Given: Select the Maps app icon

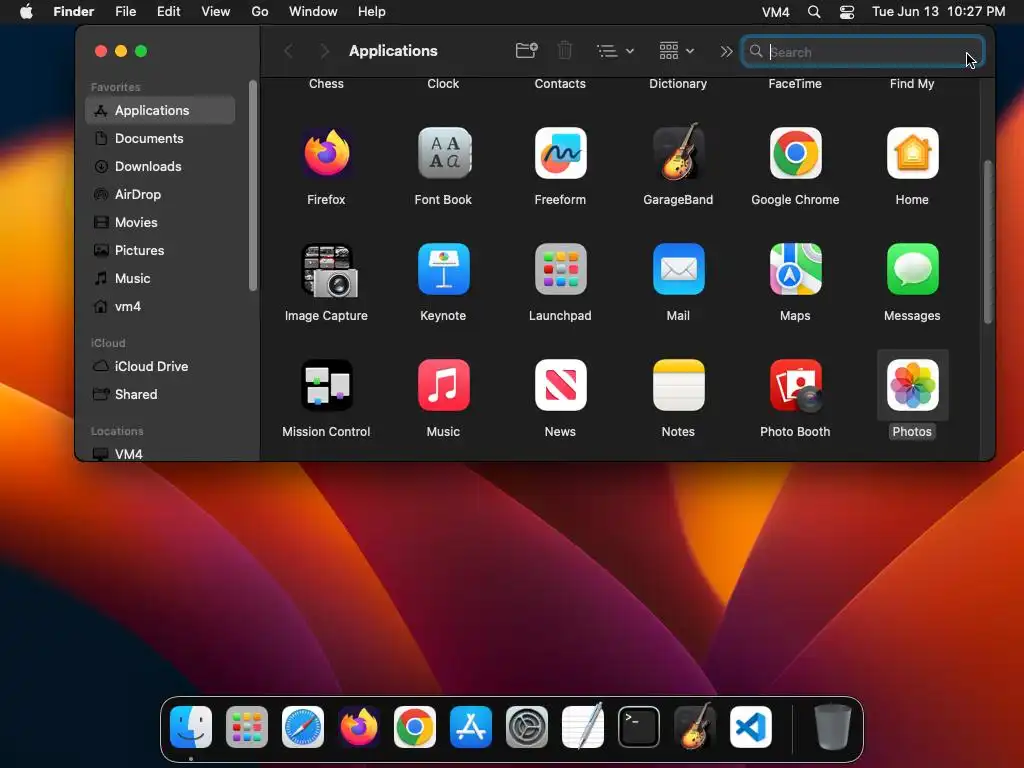Looking at the screenshot, I should click(x=795, y=269).
